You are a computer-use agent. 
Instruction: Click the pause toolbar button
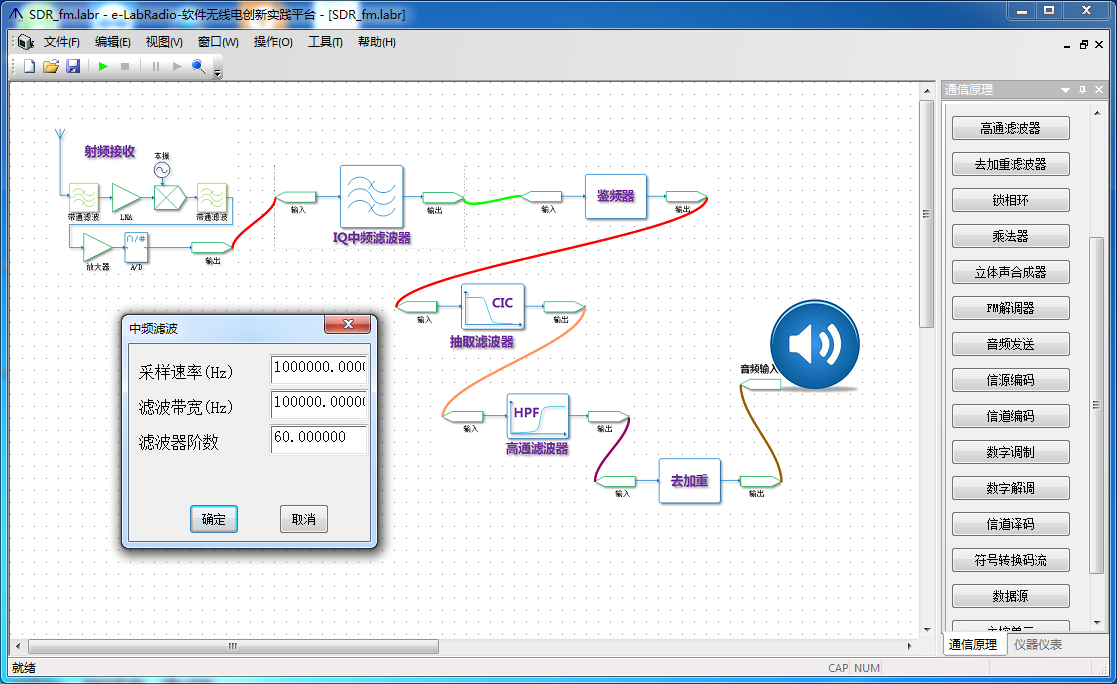point(155,66)
